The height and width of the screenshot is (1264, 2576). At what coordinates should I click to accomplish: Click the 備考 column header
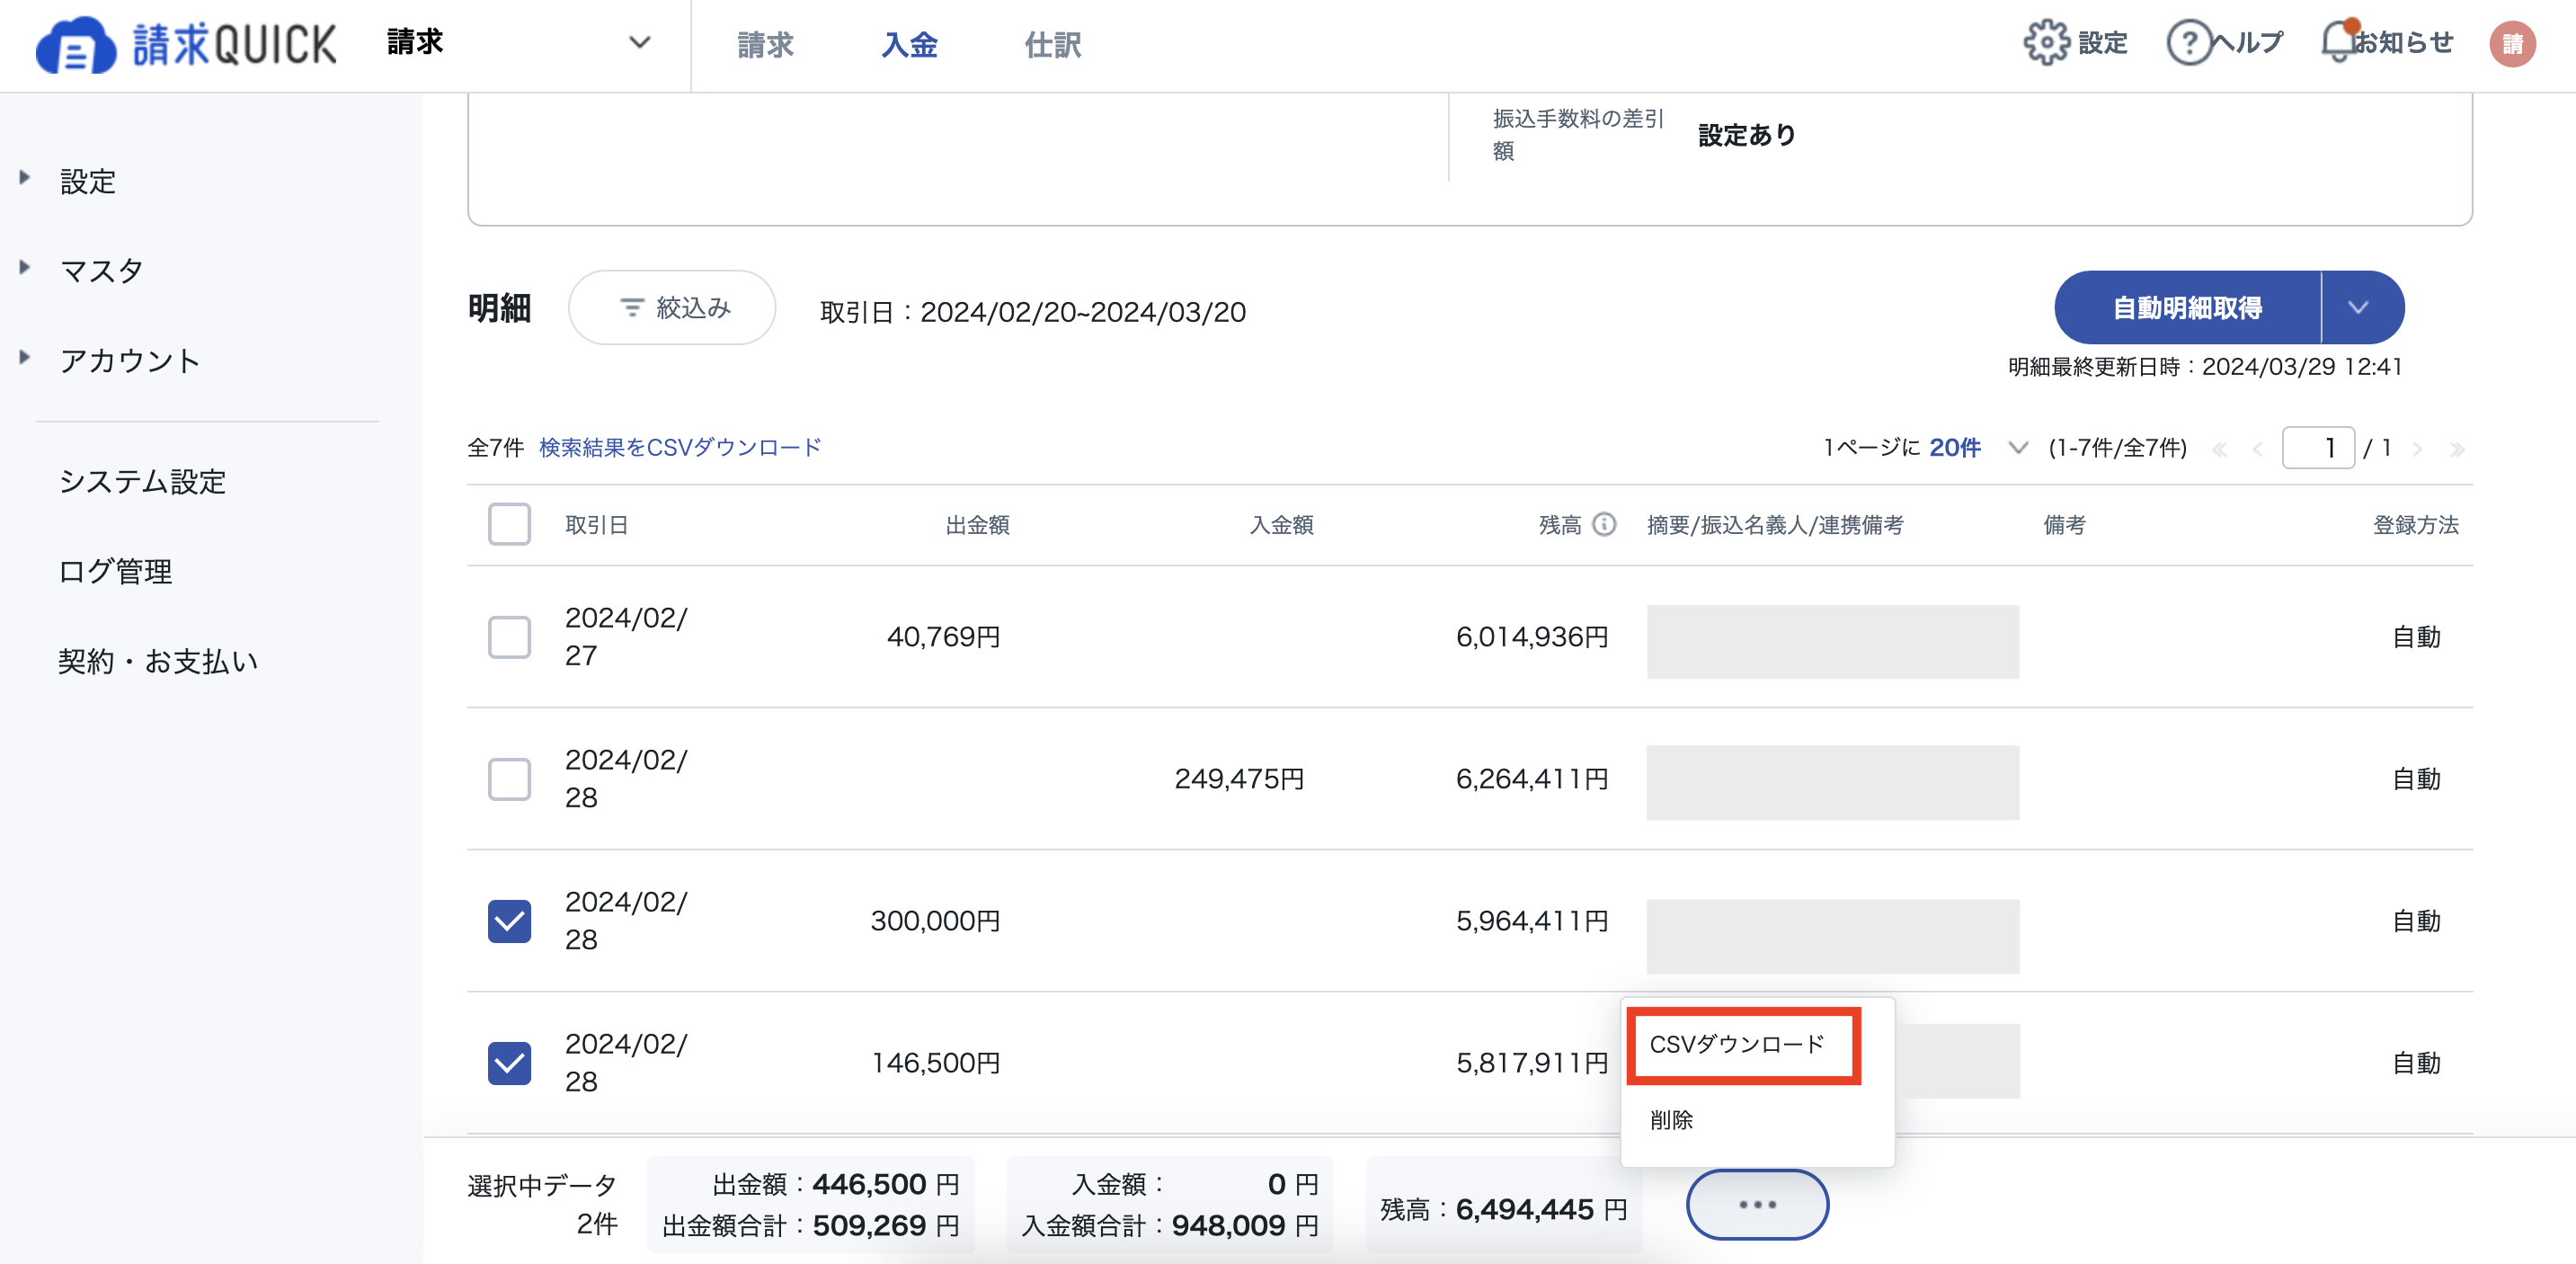pyautogui.click(x=2064, y=525)
